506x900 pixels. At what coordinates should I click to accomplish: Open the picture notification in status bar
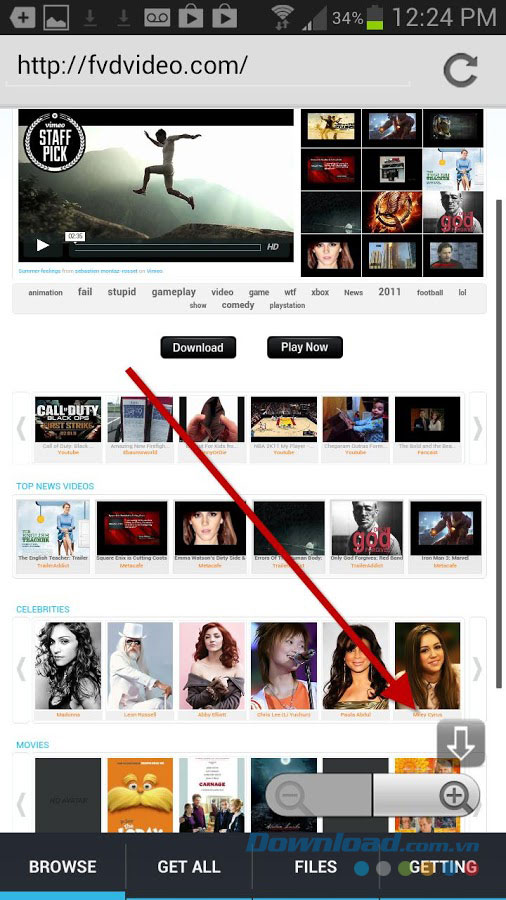(56, 17)
